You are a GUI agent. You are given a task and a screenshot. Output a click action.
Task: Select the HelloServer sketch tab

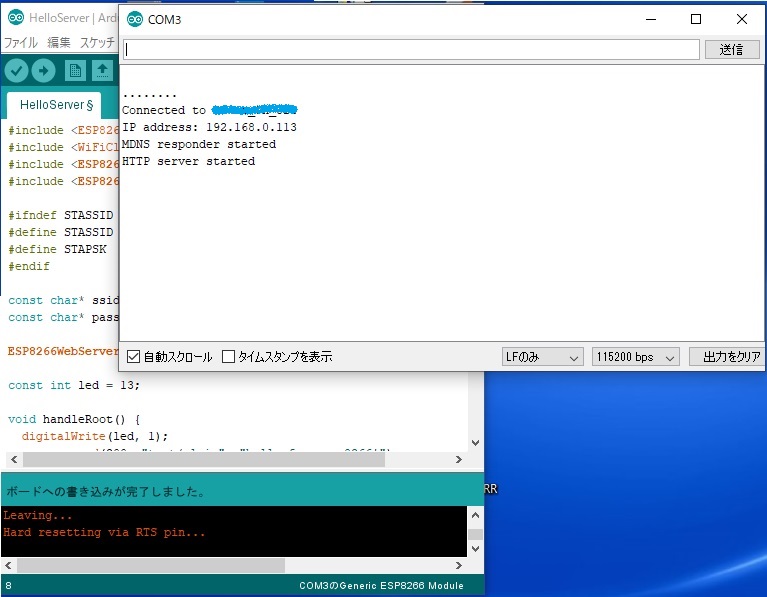tap(55, 105)
